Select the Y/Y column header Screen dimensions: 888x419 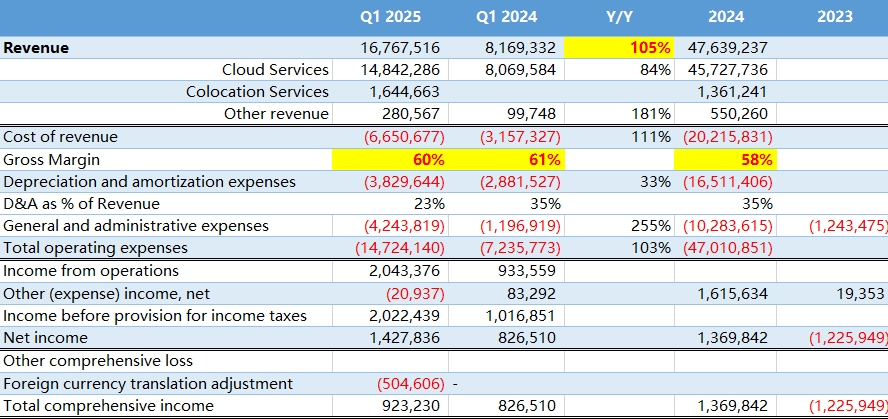[x=619, y=17]
